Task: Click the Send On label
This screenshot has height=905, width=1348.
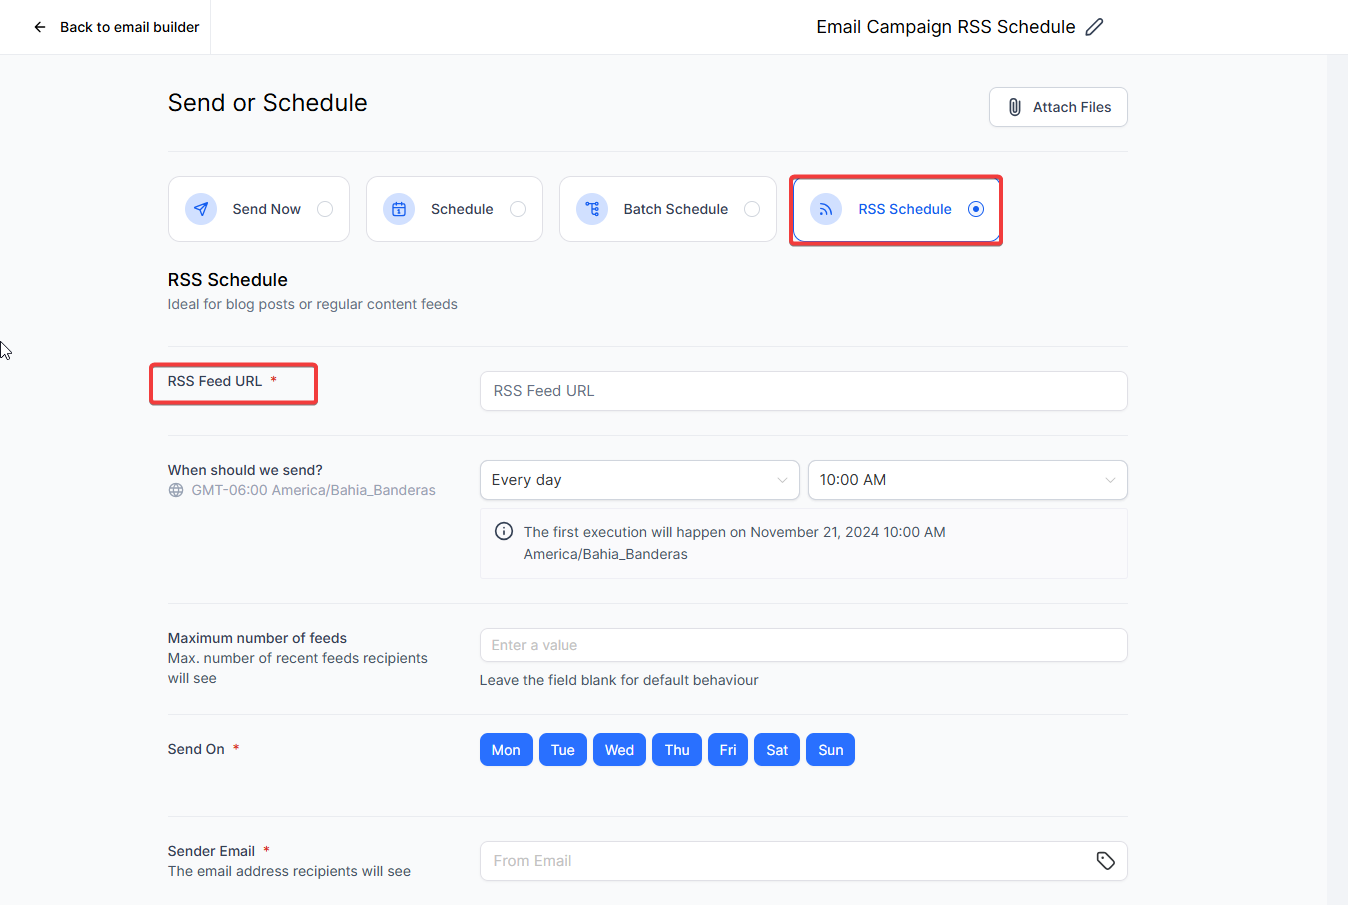Action: pos(196,749)
